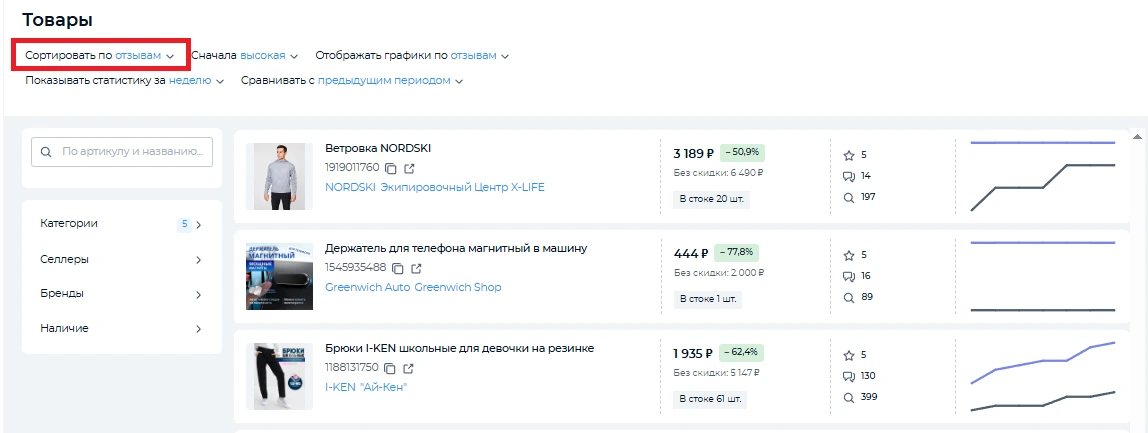Image resolution: width=1148 pixels, height=433 pixels.
Task: Open "Показывать статистику за неделю" dropdown
Action: [125, 81]
